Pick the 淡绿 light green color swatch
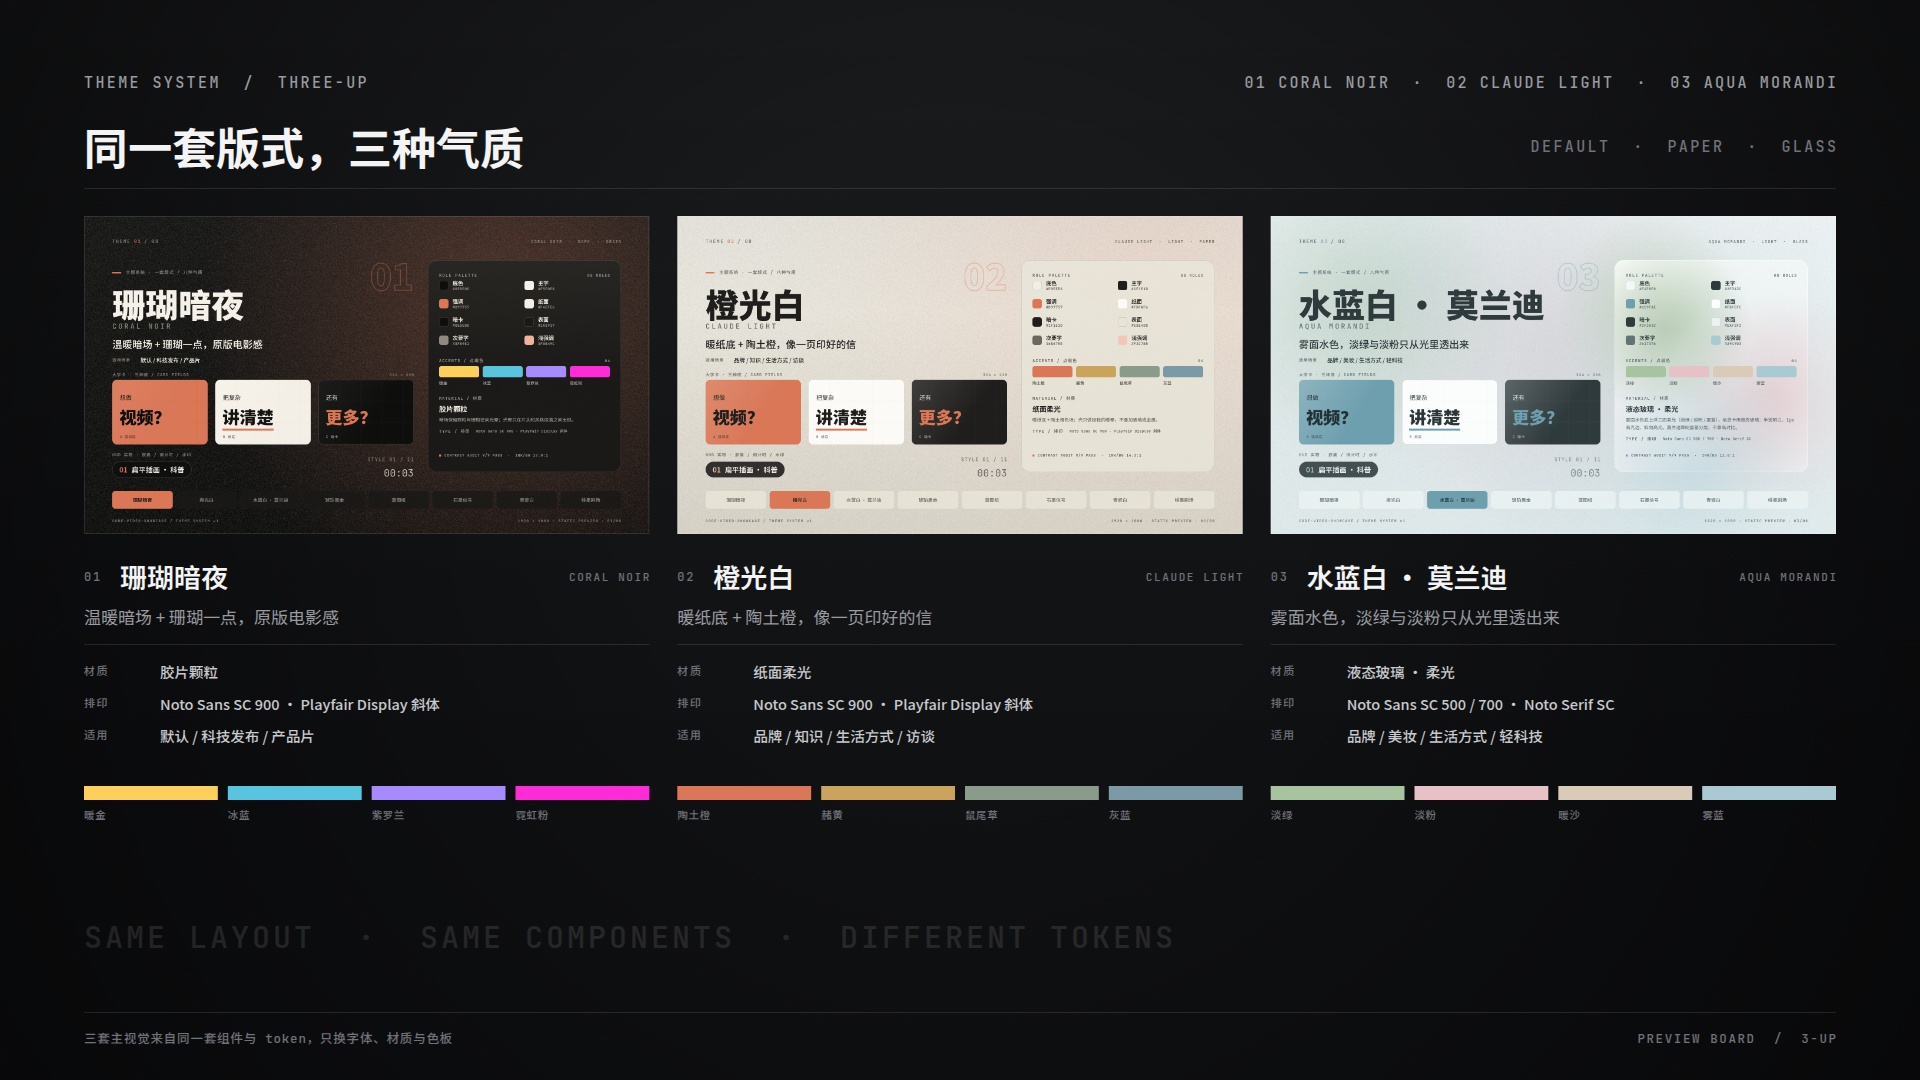Viewport: 1920px width, 1080px height. pyautogui.click(x=1337, y=793)
